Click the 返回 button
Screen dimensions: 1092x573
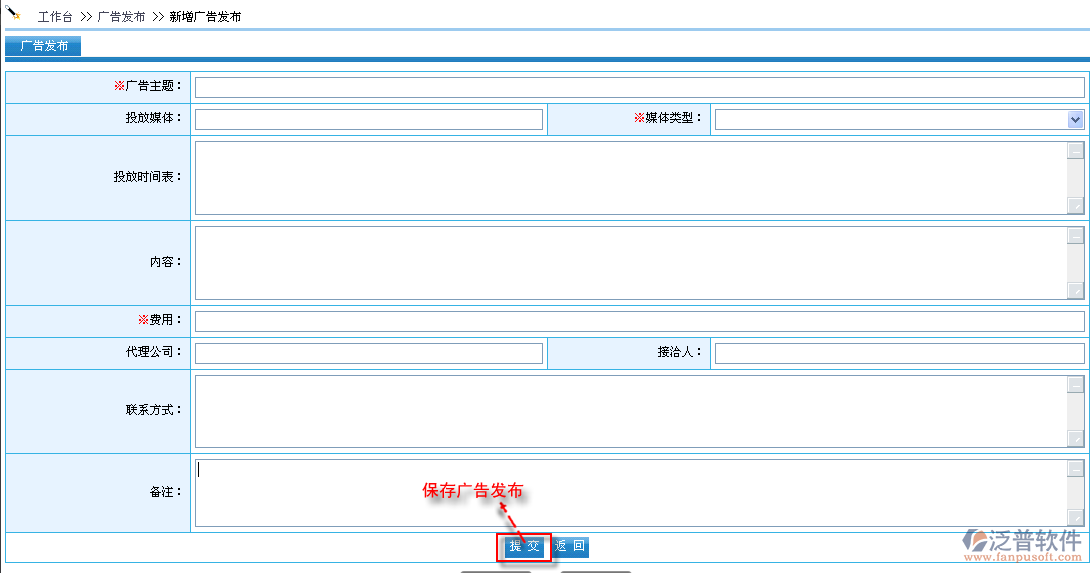[570, 547]
